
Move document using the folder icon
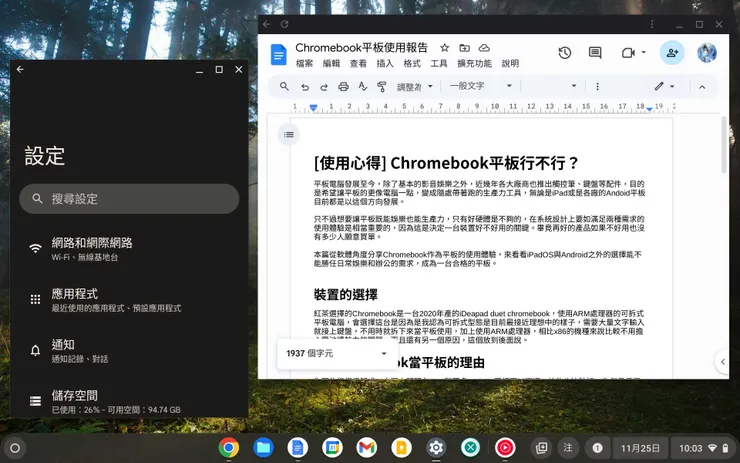pos(464,48)
